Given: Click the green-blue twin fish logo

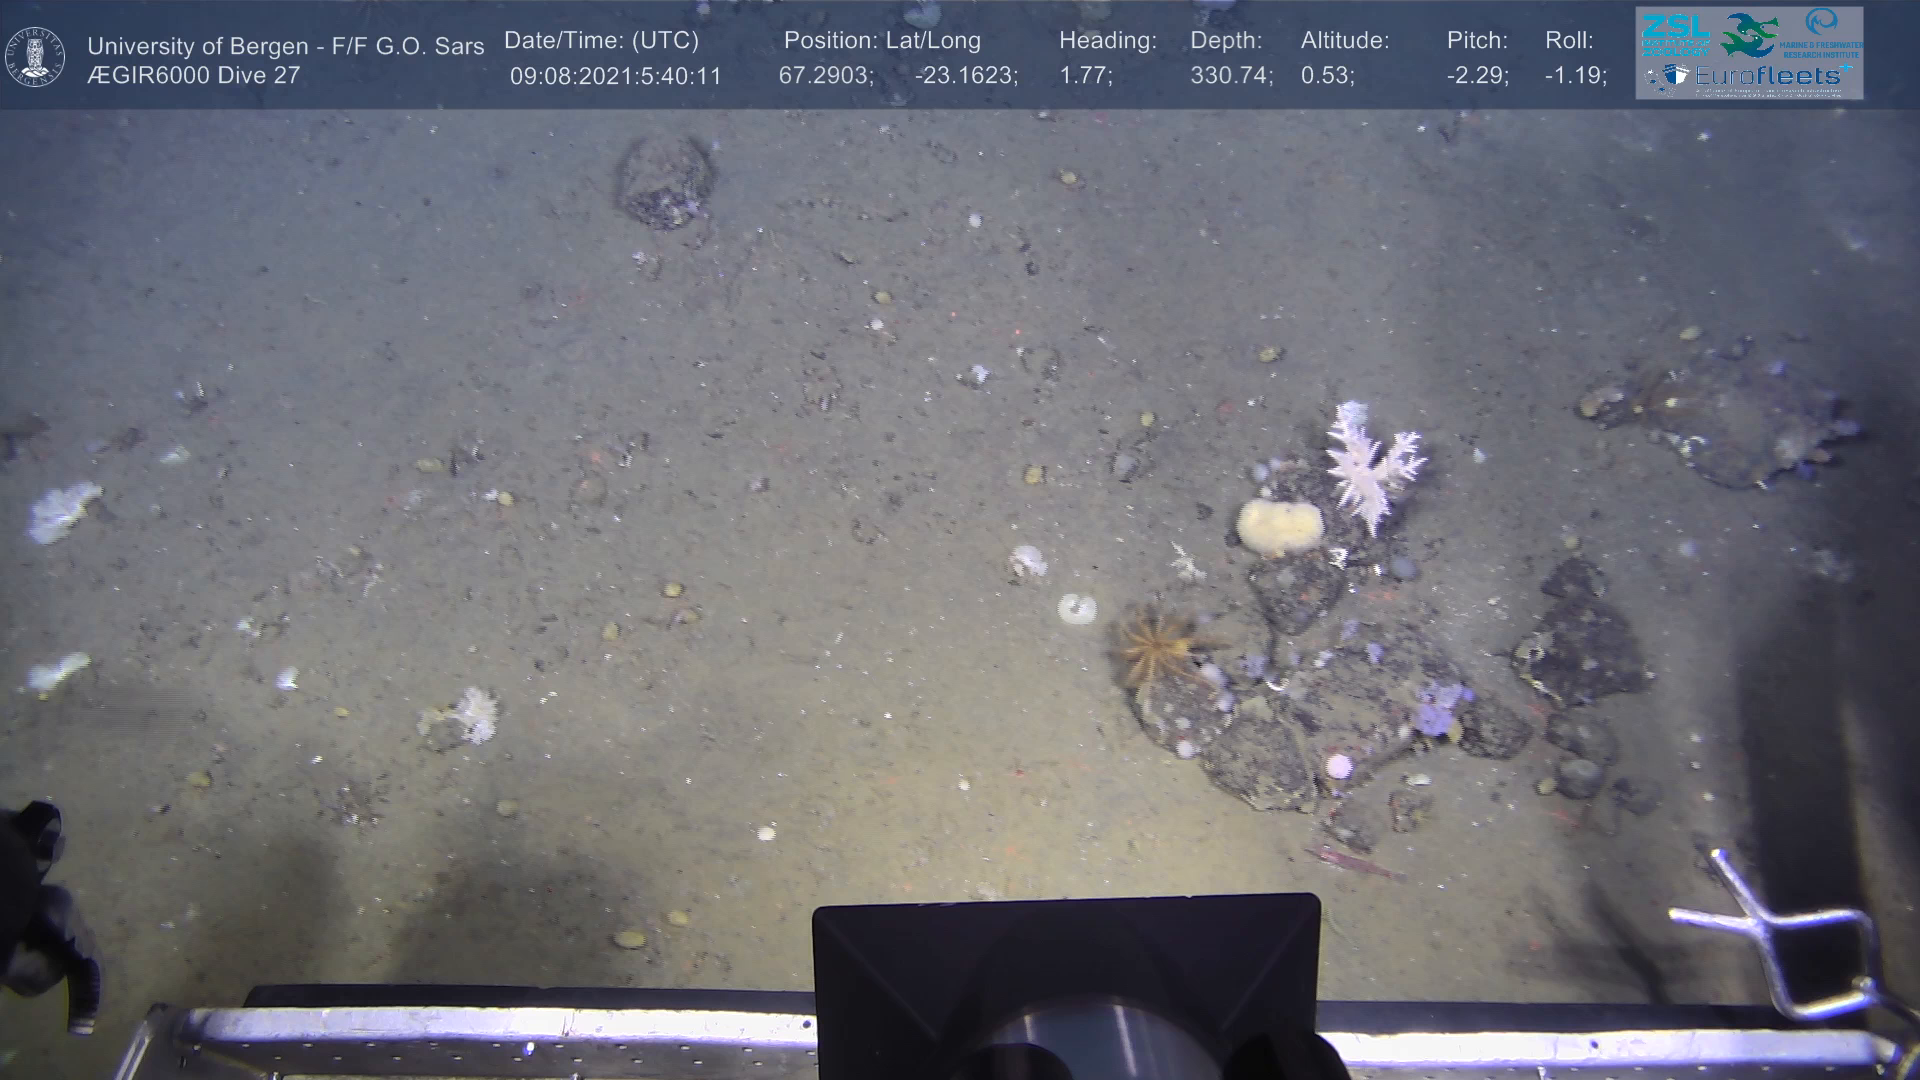Looking at the screenshot, I should (x=1749, y=34).
